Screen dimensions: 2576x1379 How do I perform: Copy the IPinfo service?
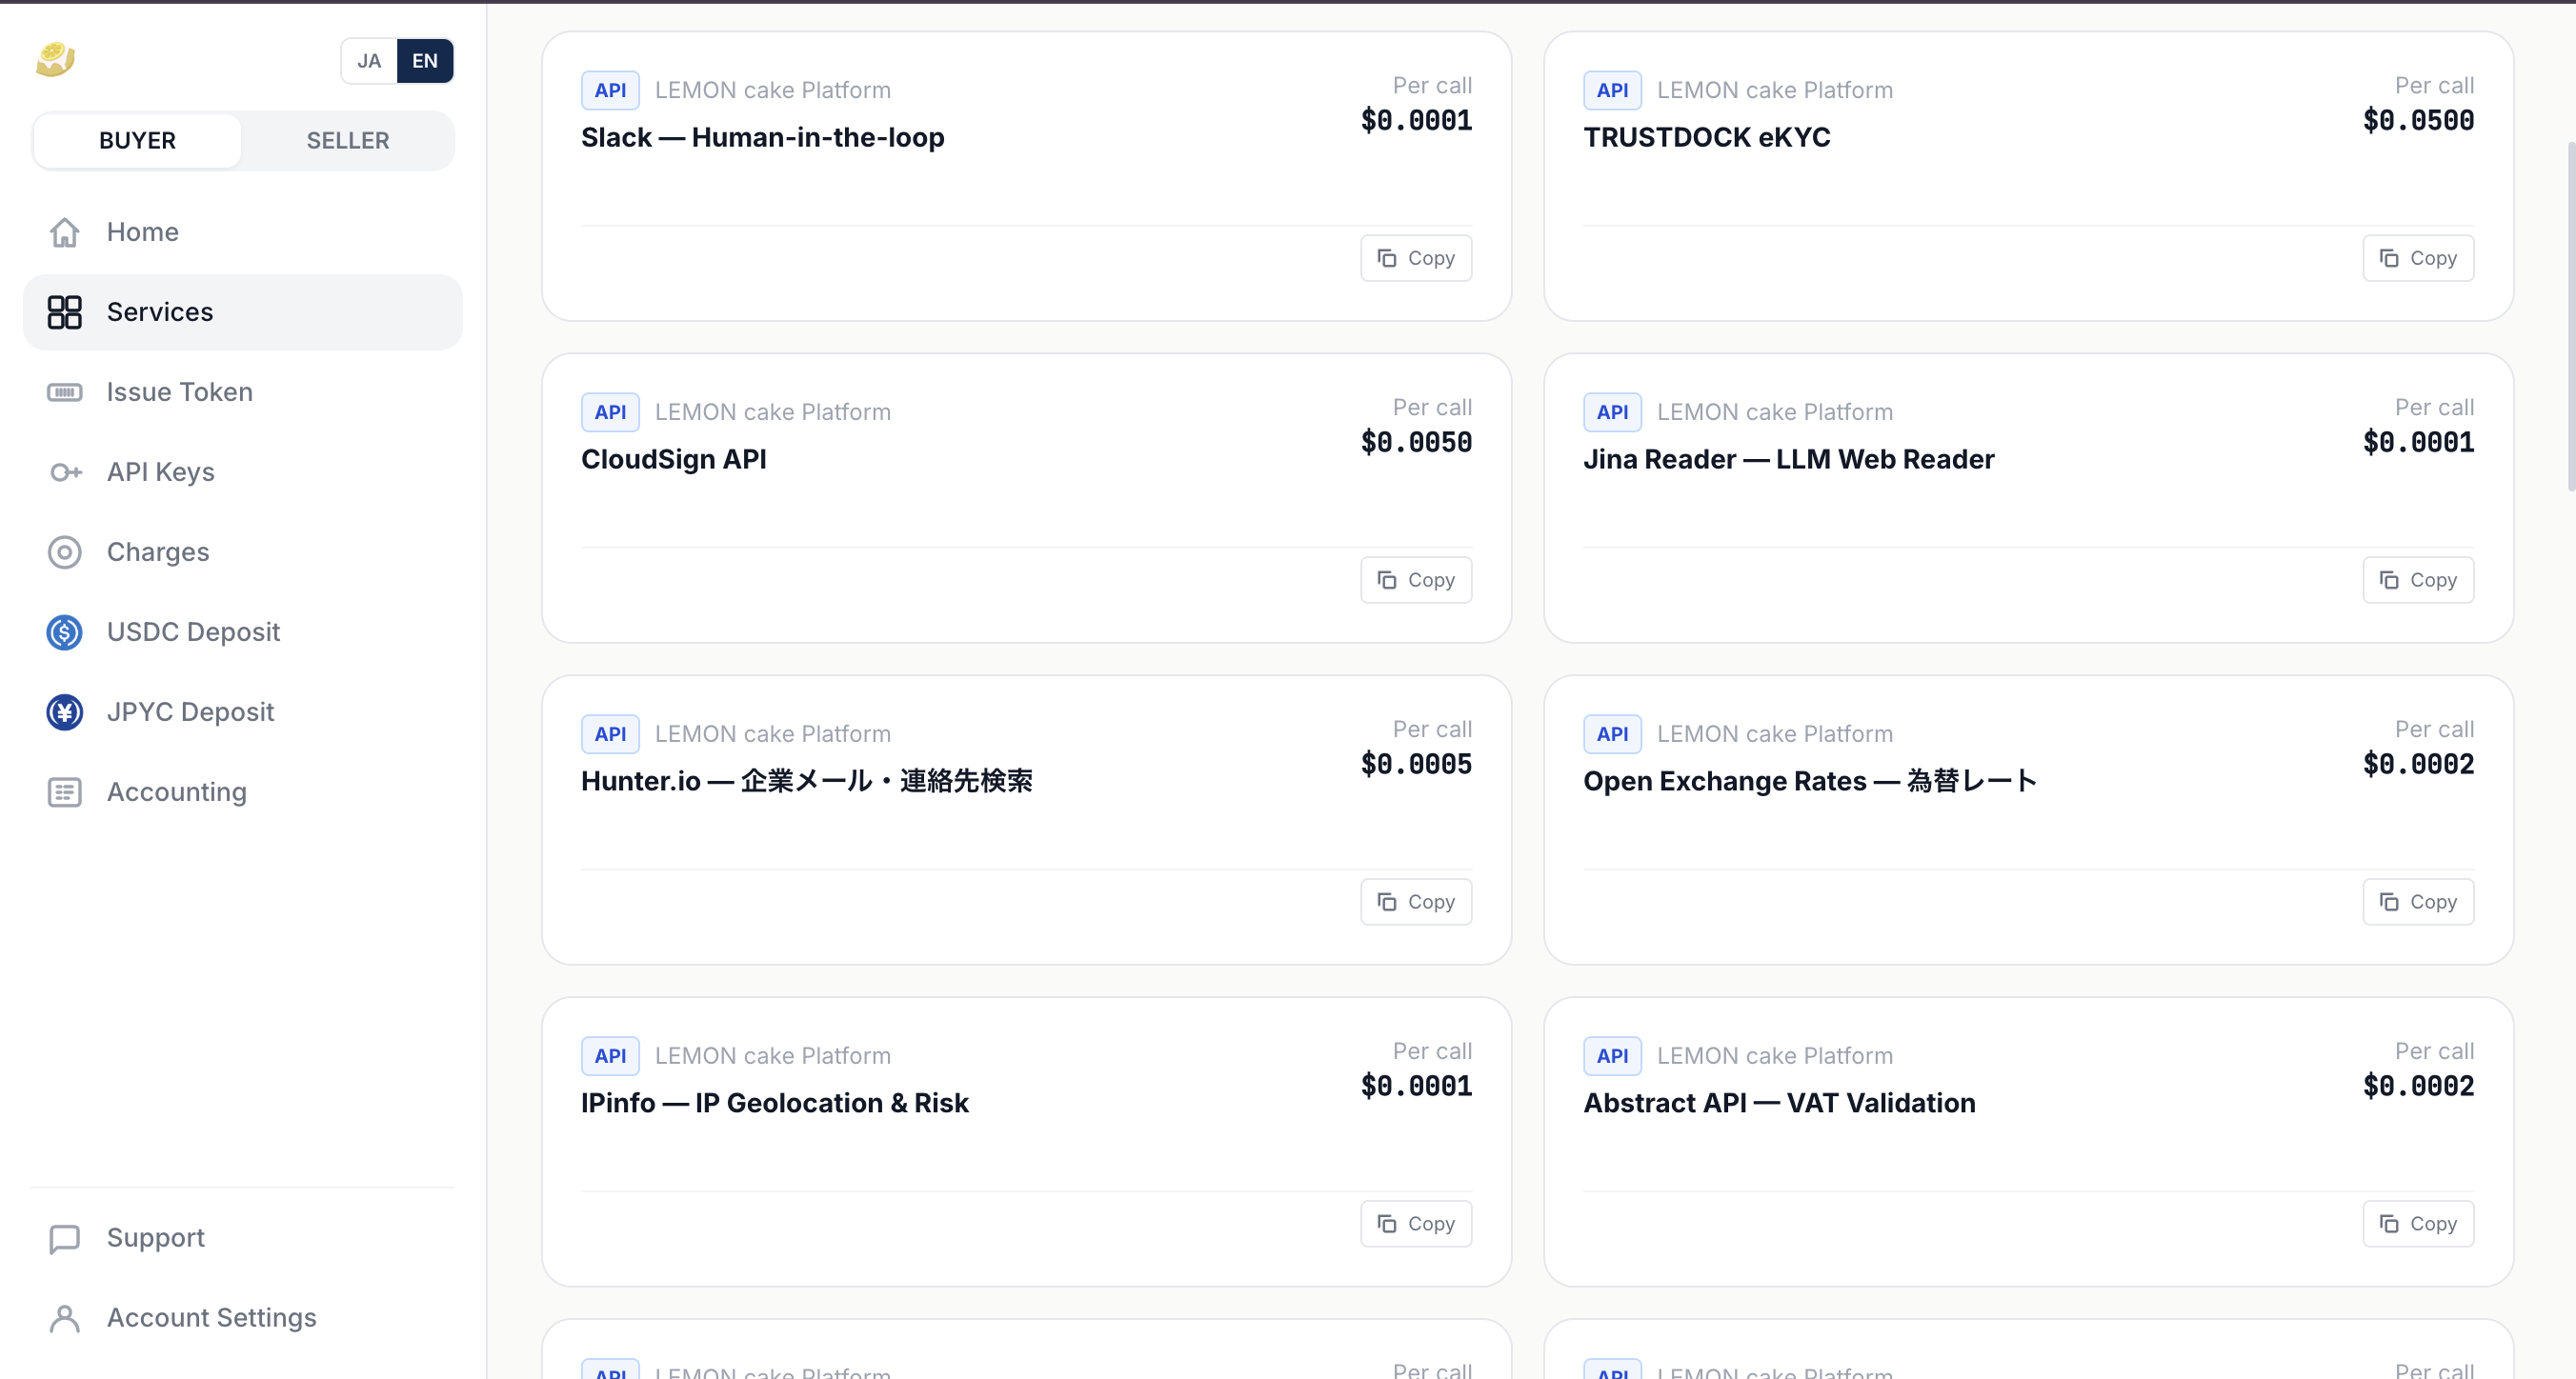pos(1416,1224)
